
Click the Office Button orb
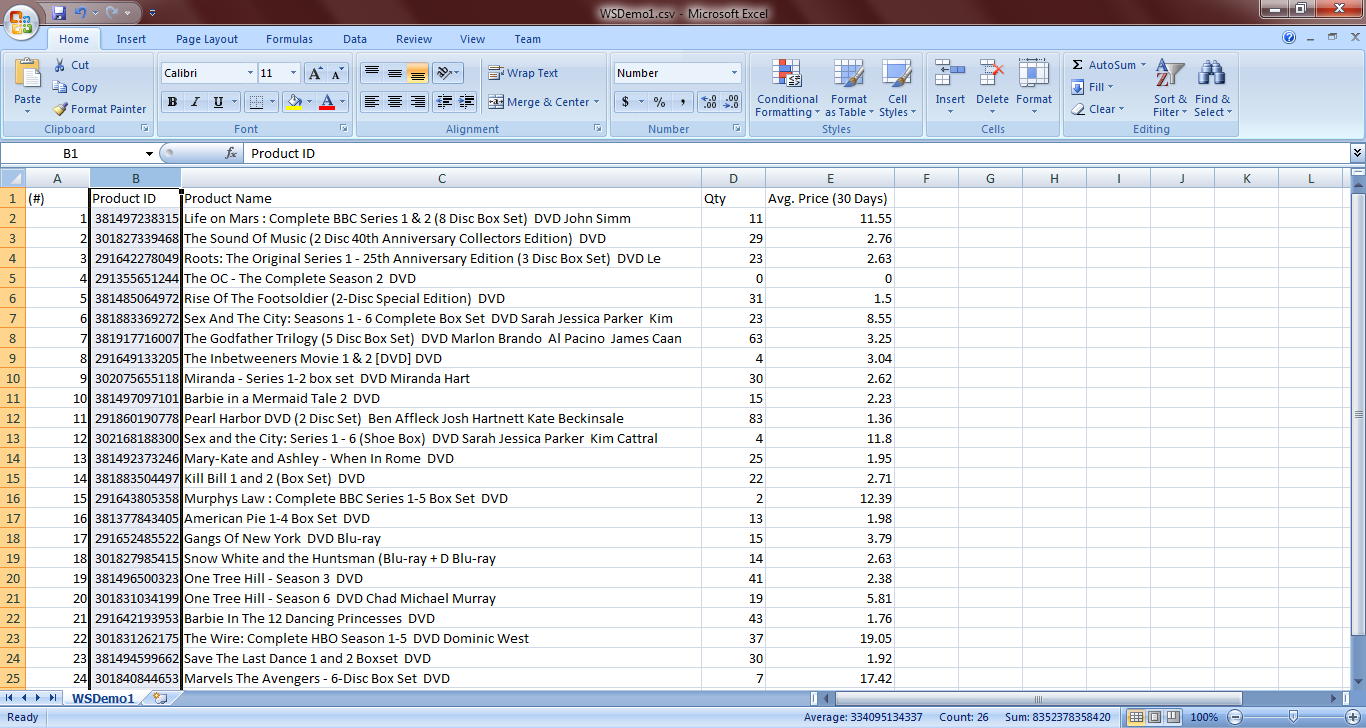point(21,20)
